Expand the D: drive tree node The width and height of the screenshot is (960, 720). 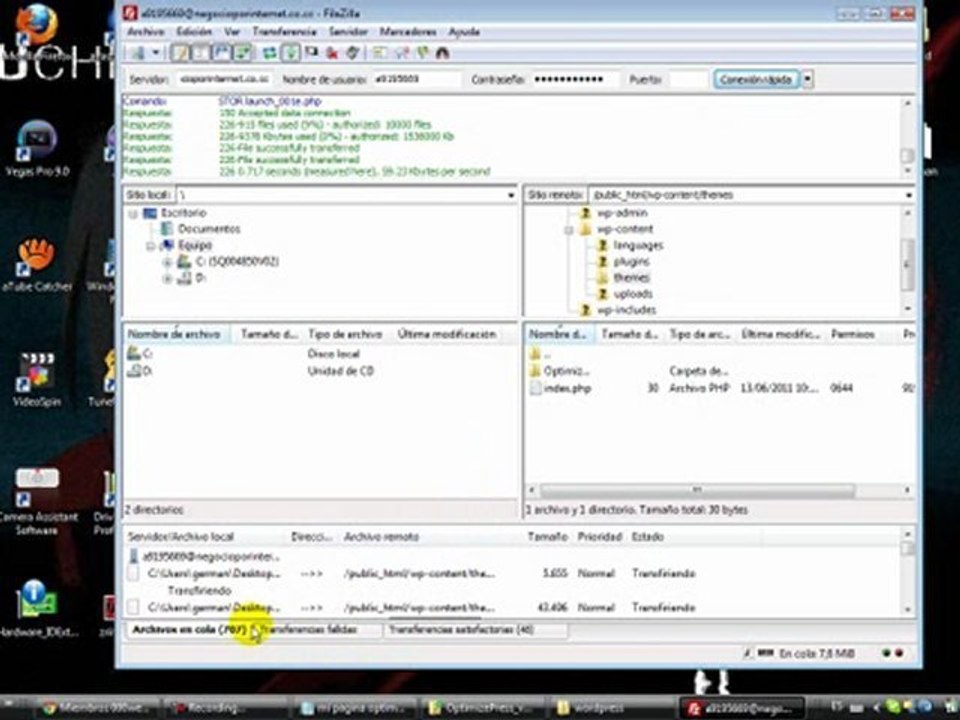click(x=167, y=279)
